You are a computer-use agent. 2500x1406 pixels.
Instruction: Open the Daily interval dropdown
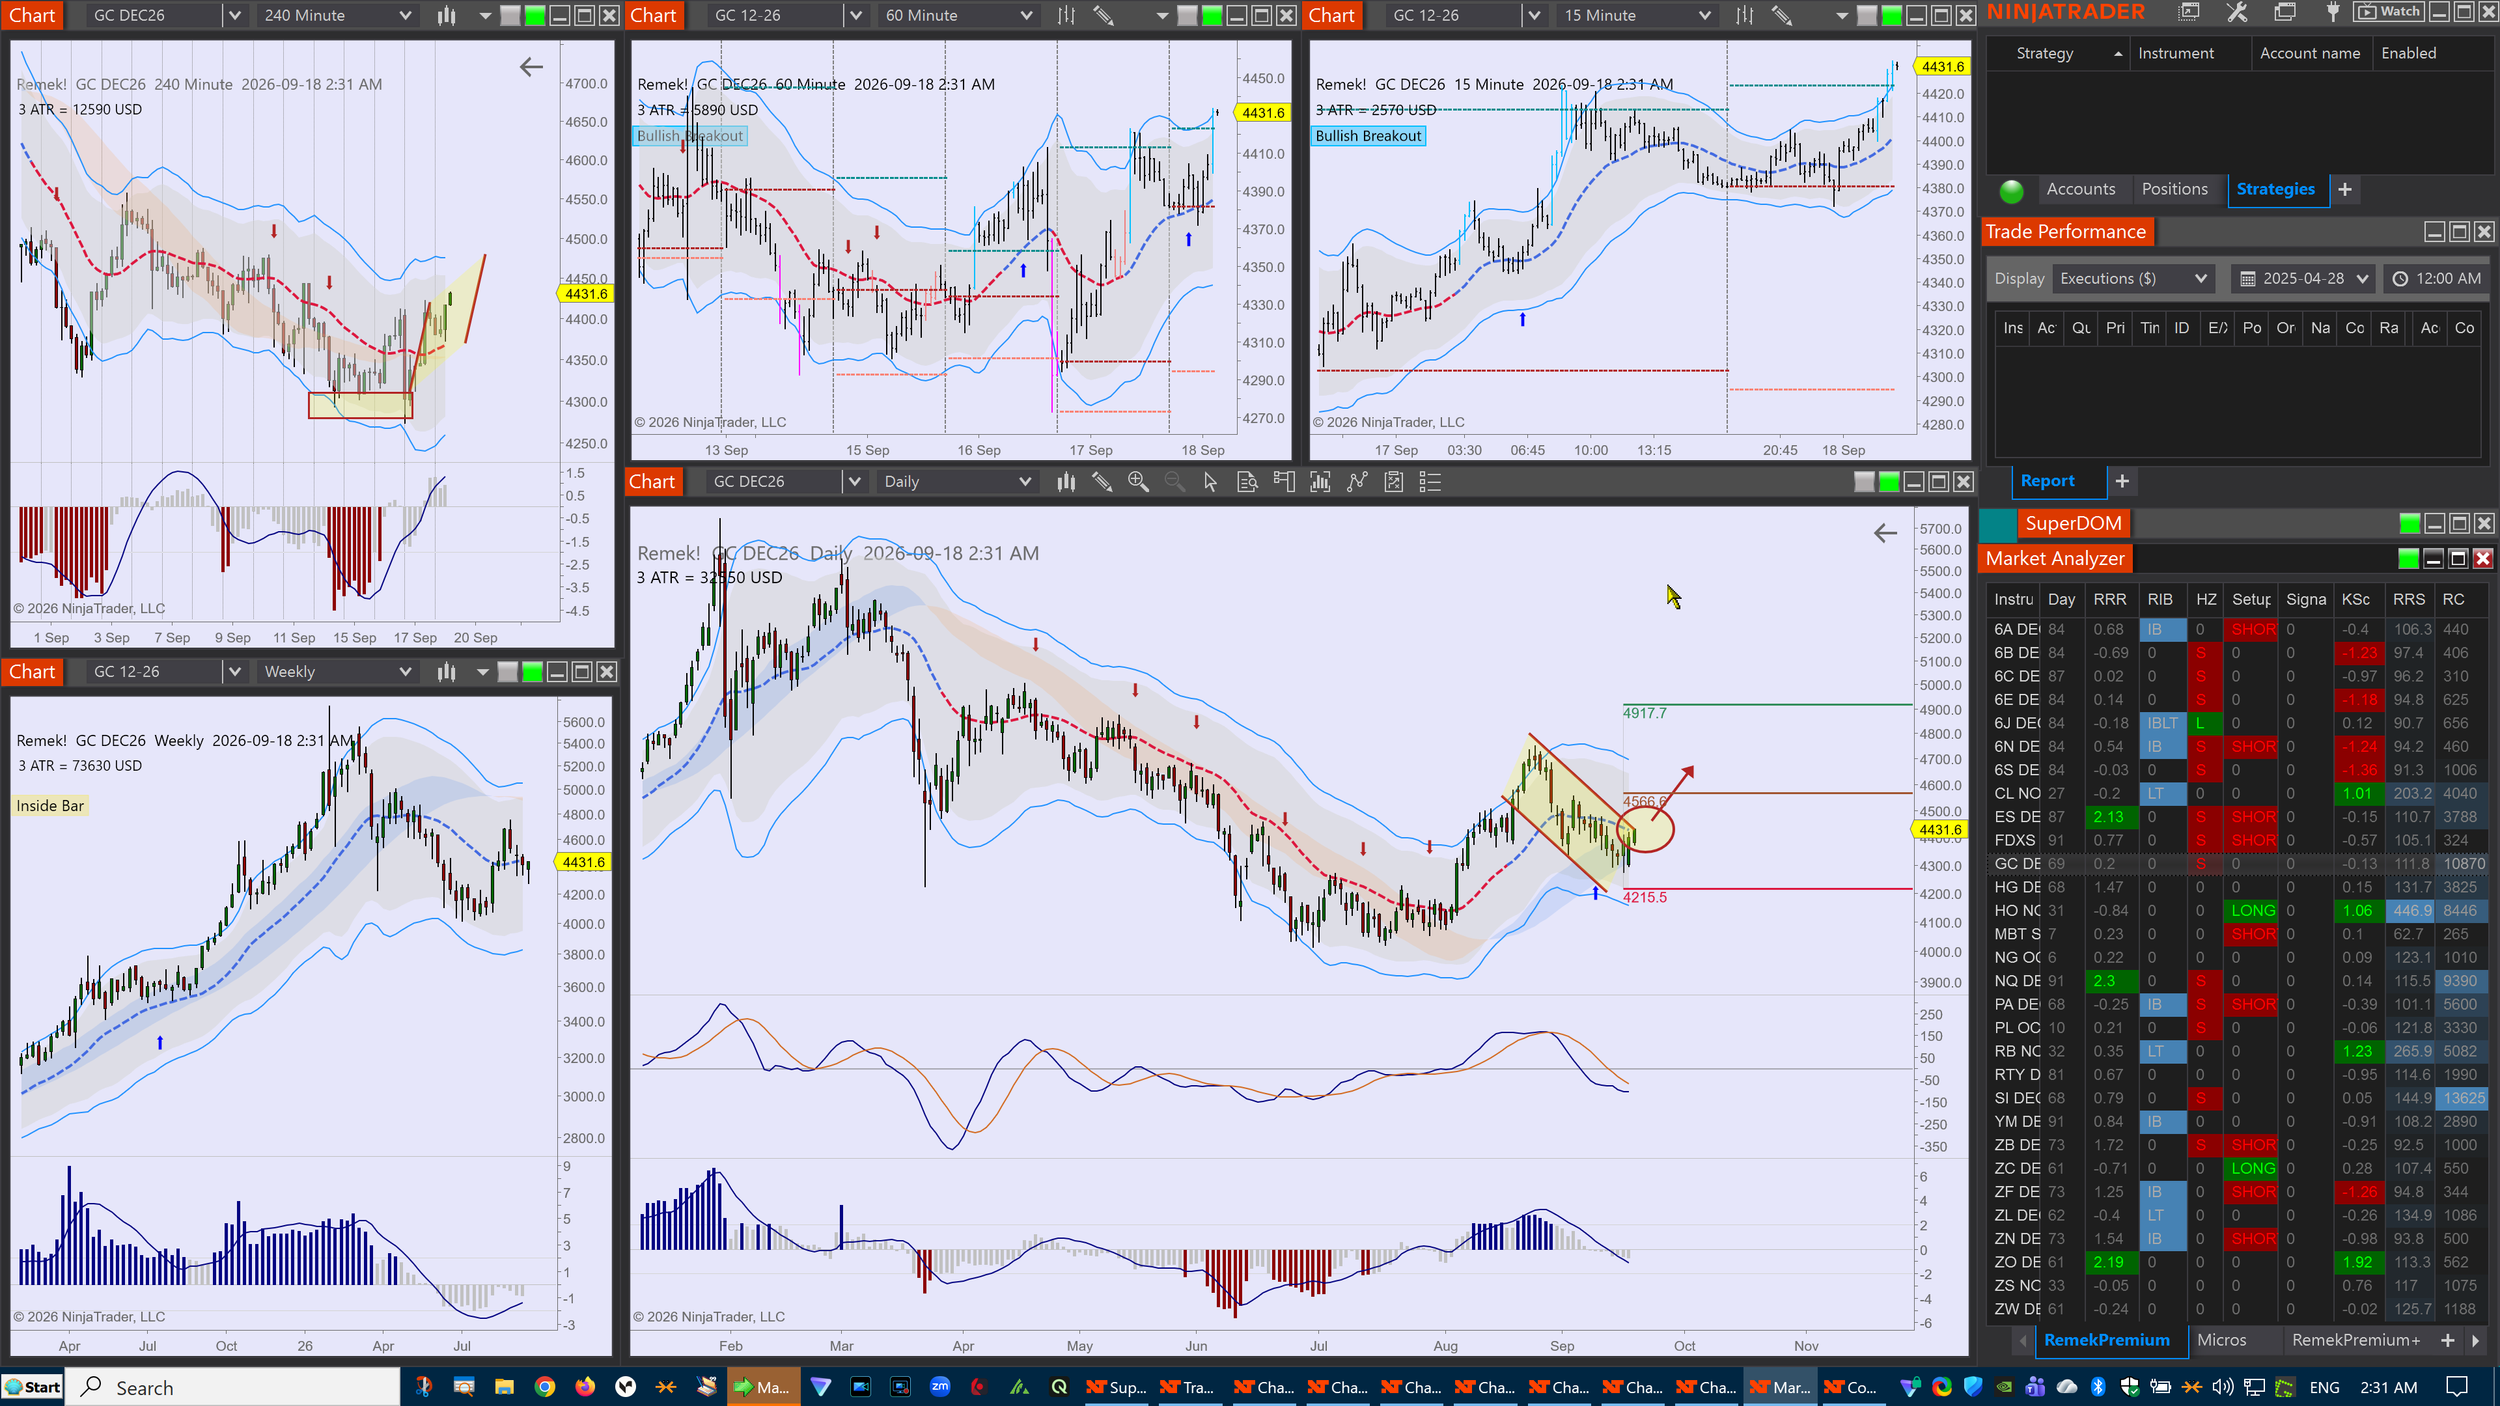click(956, 482)
